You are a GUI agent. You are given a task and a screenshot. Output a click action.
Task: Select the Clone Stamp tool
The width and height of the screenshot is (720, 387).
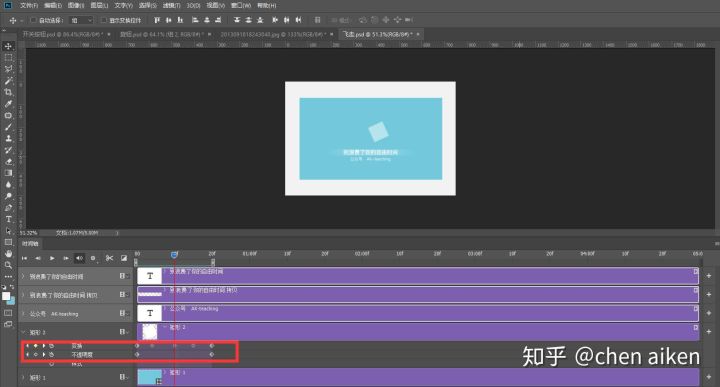[x=8, y=138]
